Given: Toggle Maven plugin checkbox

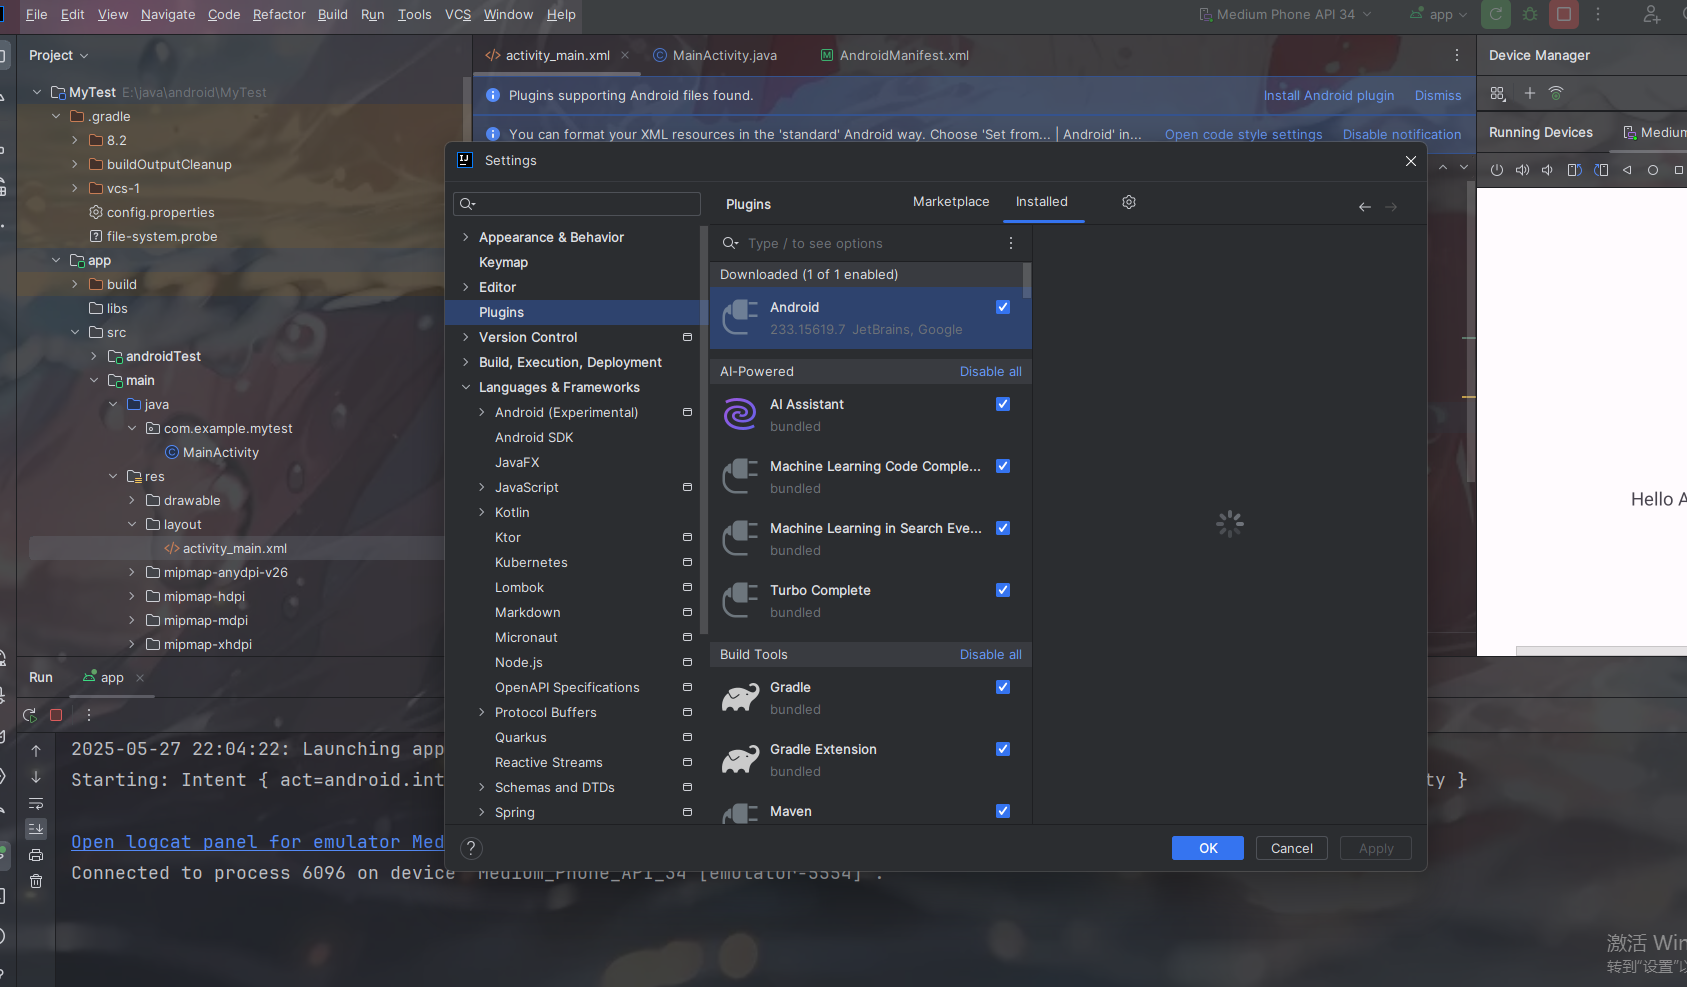Looking at the screenshot, I should [1003, 811].
